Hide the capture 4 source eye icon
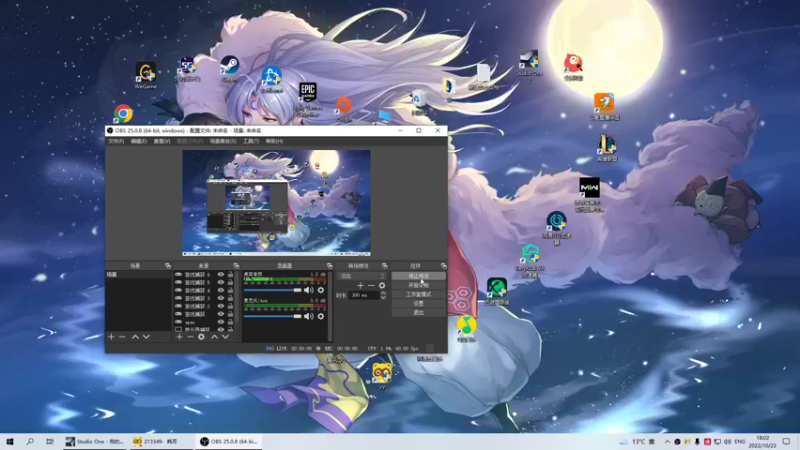The image size is (800, 450). pyautogui.click(x=221, y=290)
